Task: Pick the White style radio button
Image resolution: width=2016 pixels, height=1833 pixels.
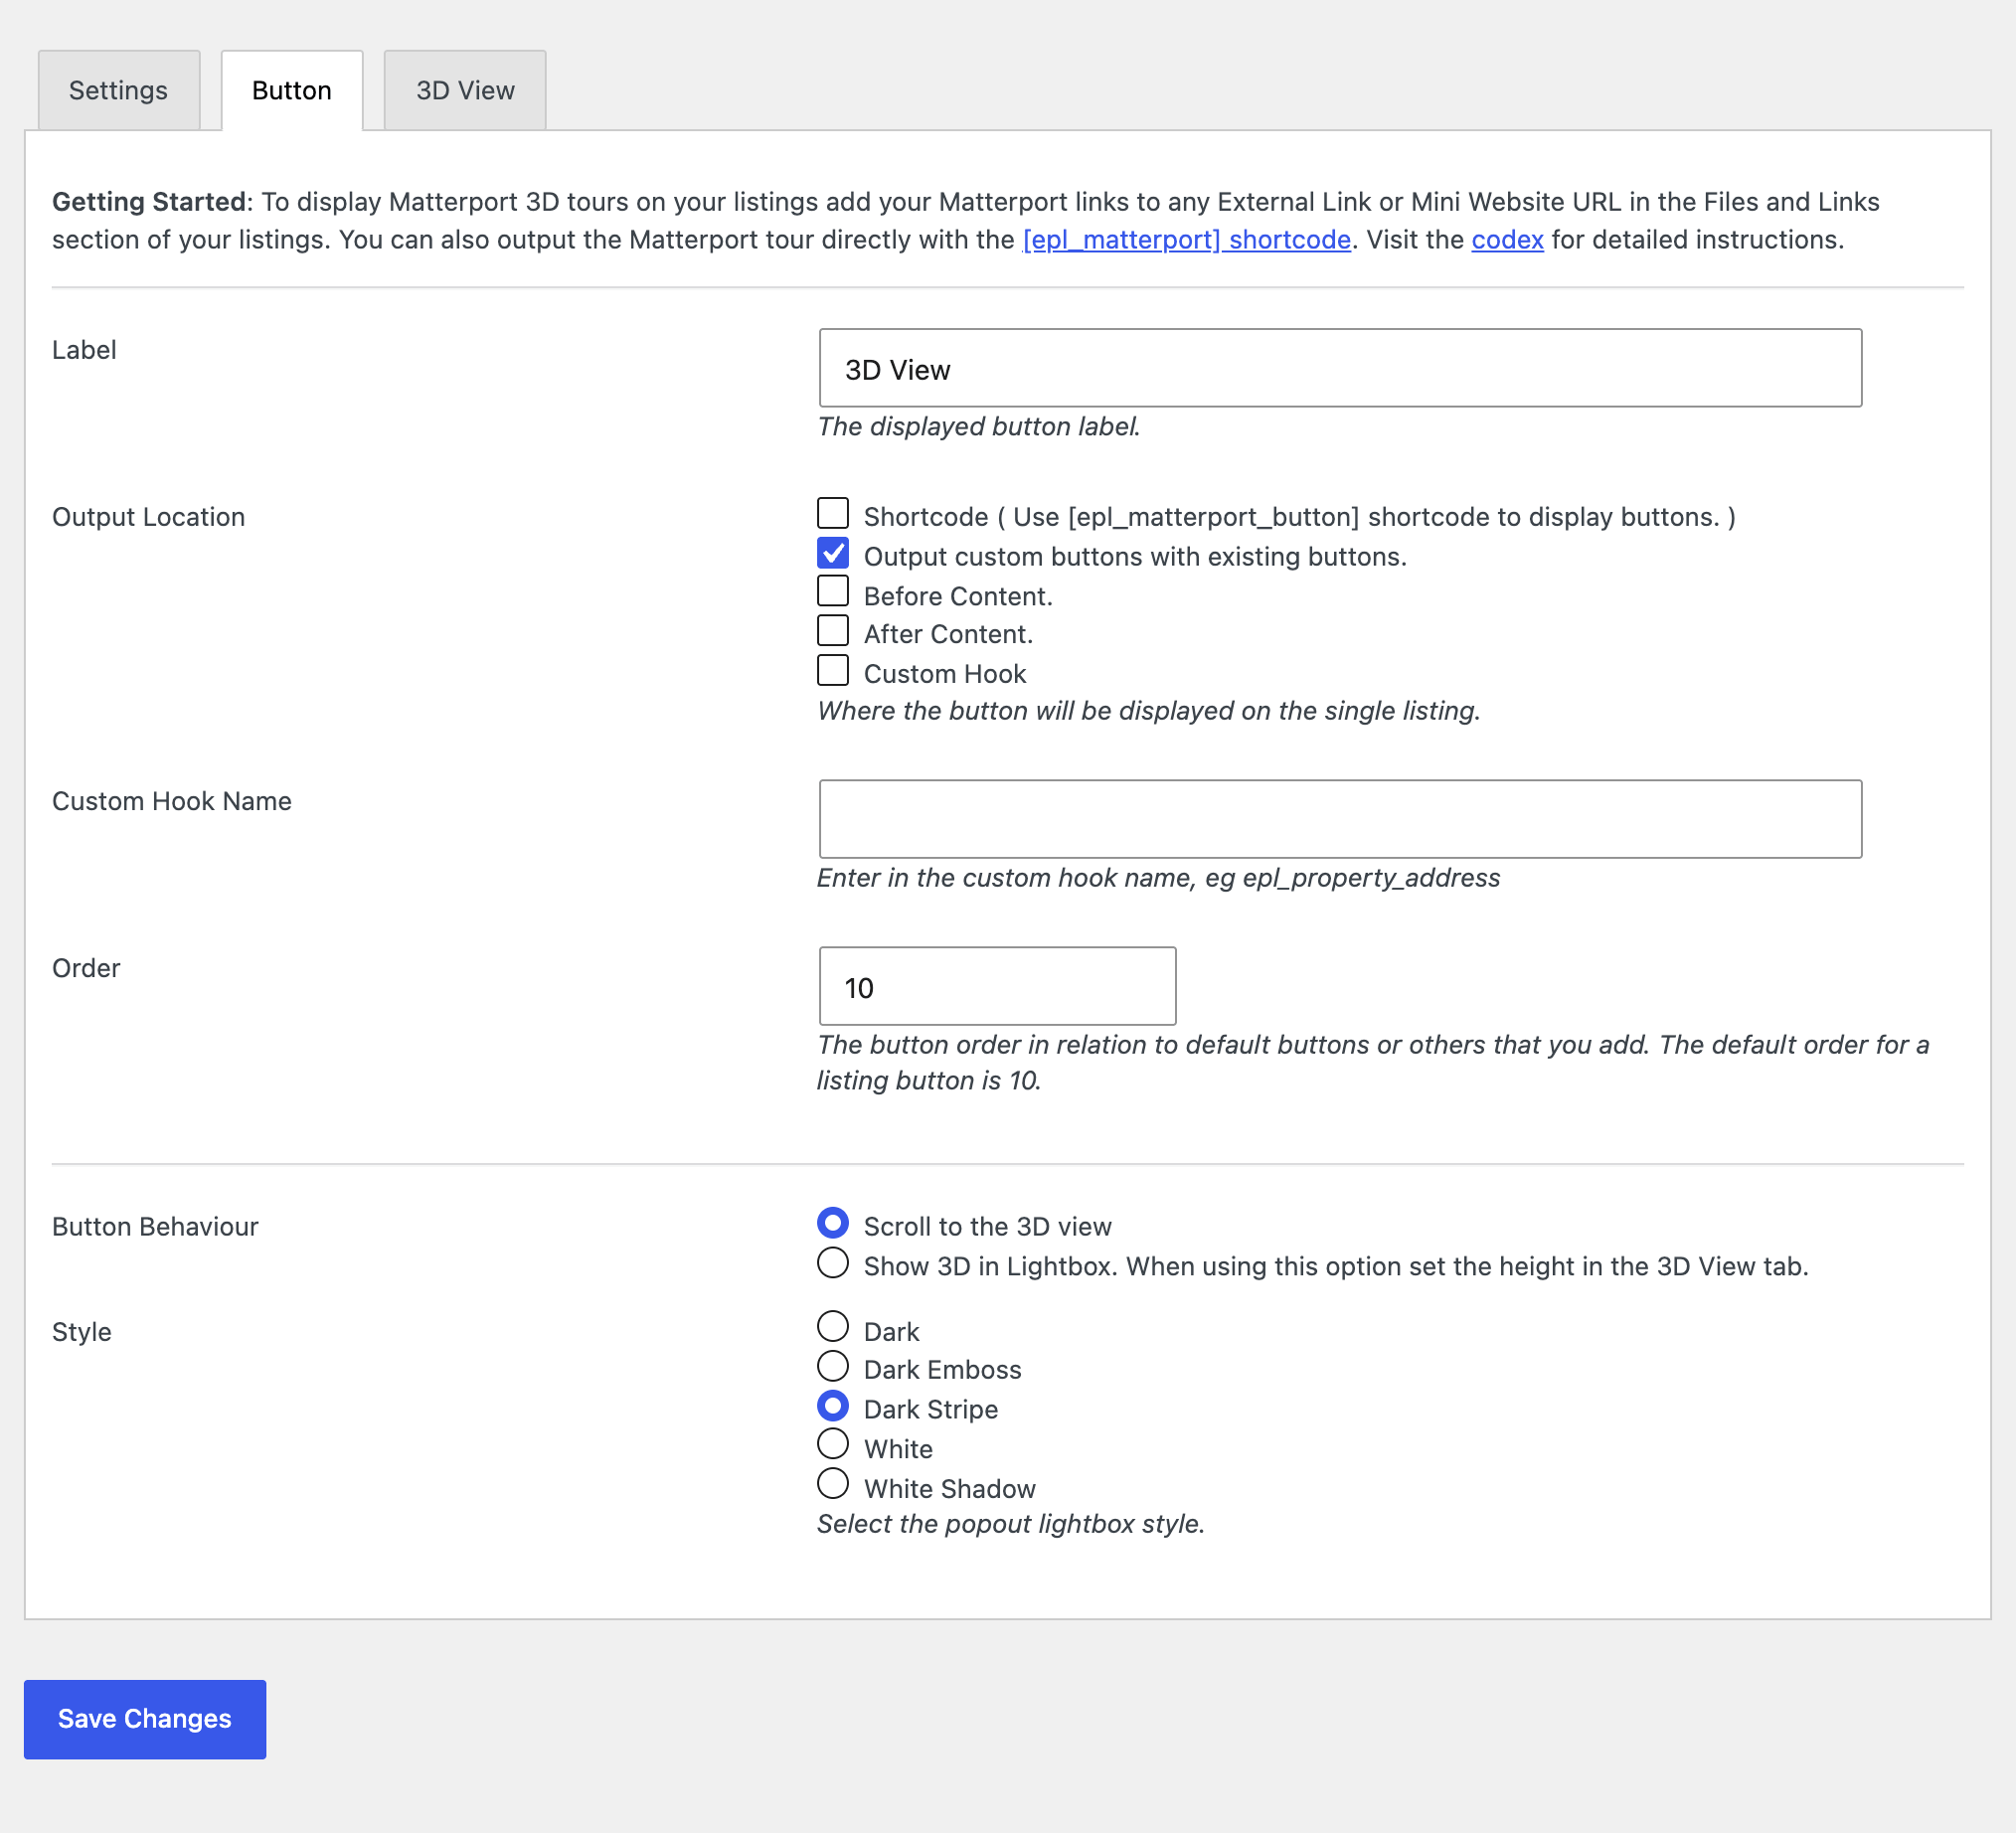Action: click(833, 1445)
